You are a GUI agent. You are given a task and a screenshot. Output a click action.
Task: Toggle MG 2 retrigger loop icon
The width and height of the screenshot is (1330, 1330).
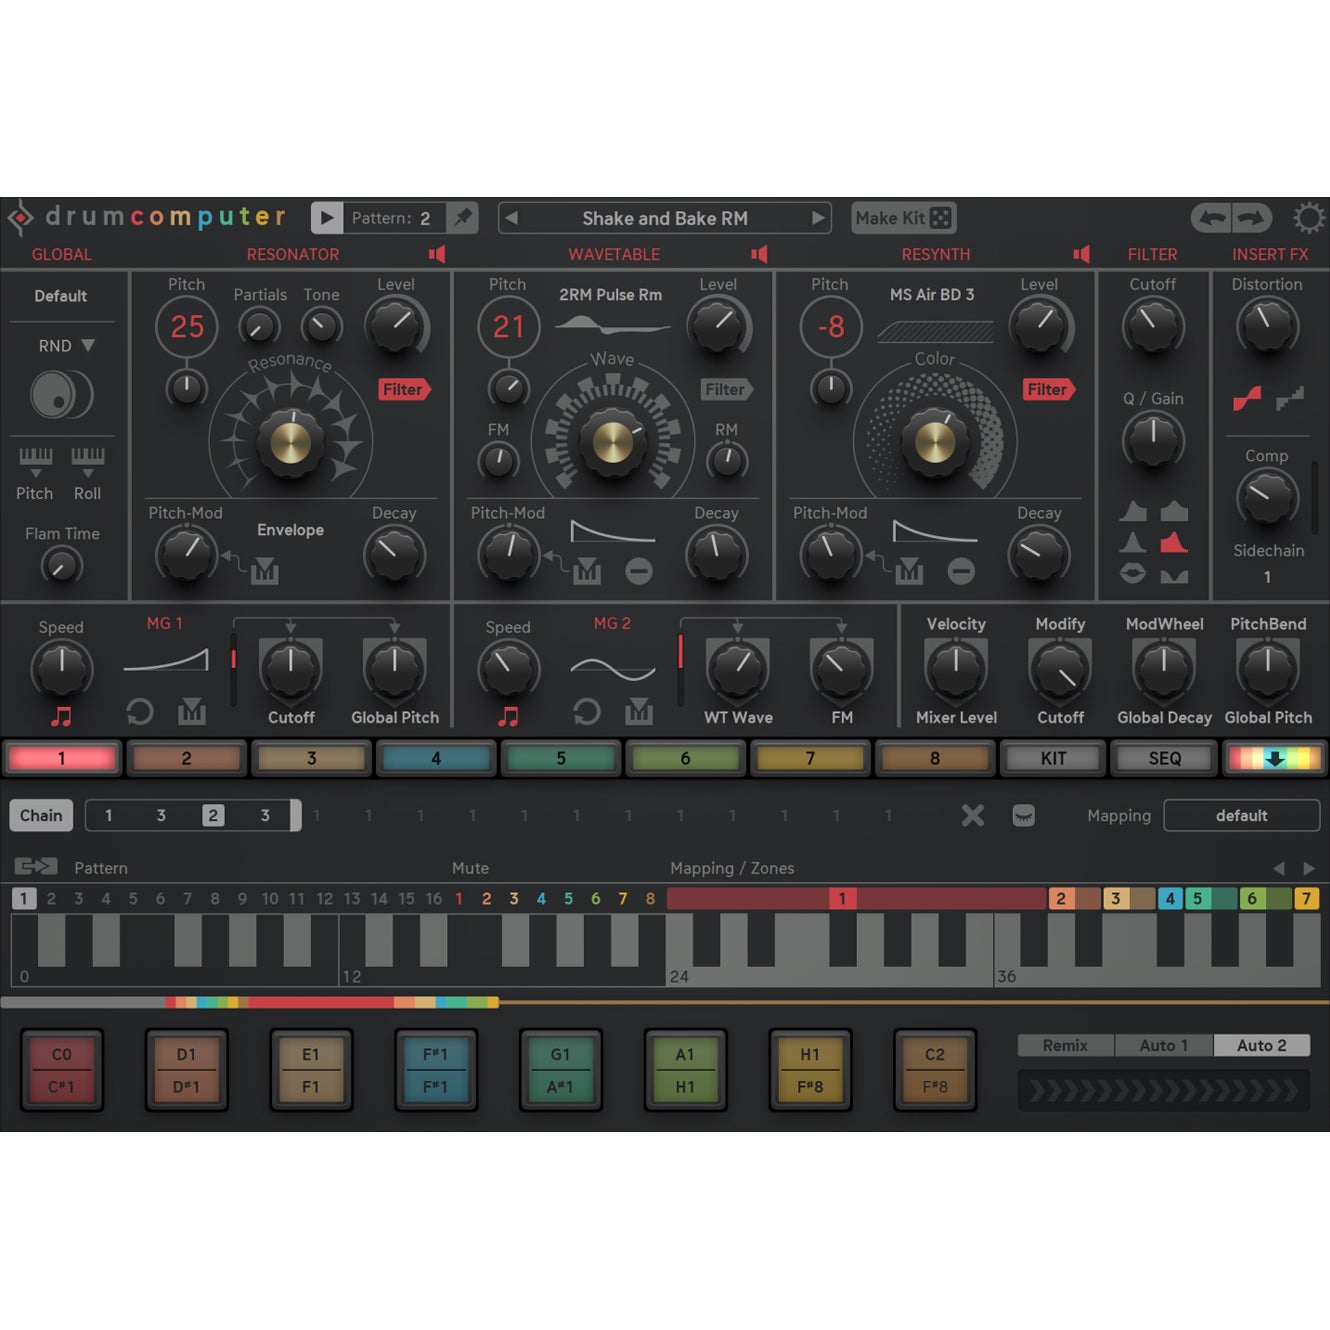[x=586, y=712]
